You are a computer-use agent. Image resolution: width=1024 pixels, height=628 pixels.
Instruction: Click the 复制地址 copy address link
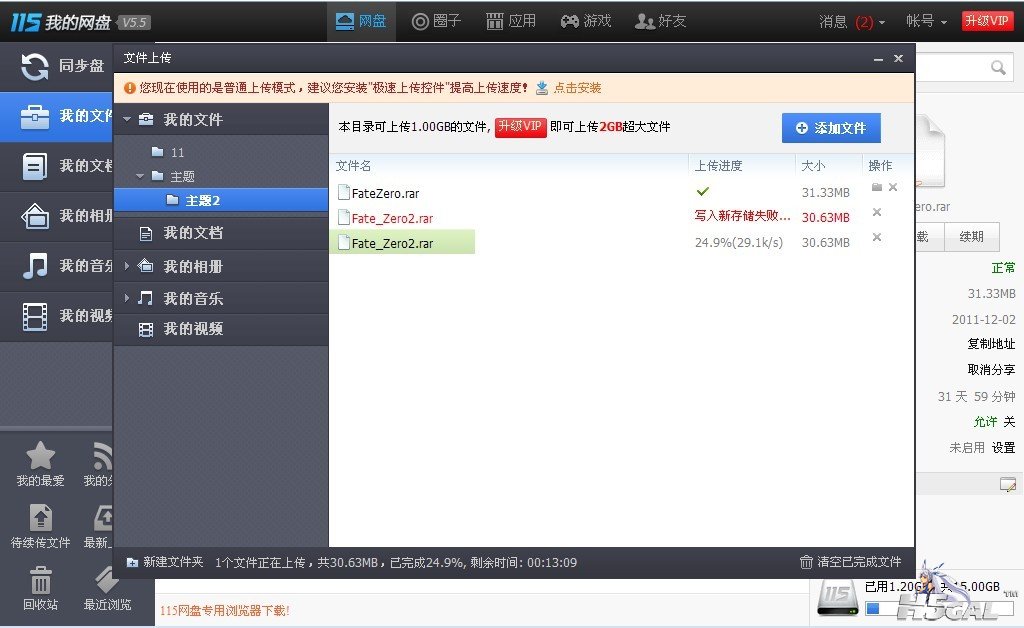point(991,344)
